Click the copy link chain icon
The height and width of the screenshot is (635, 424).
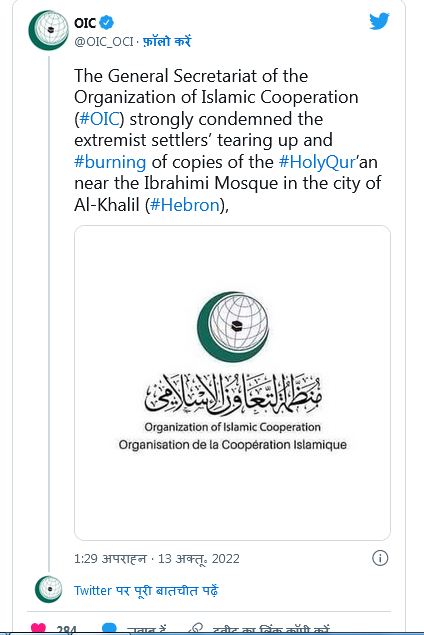coord(196,629)
